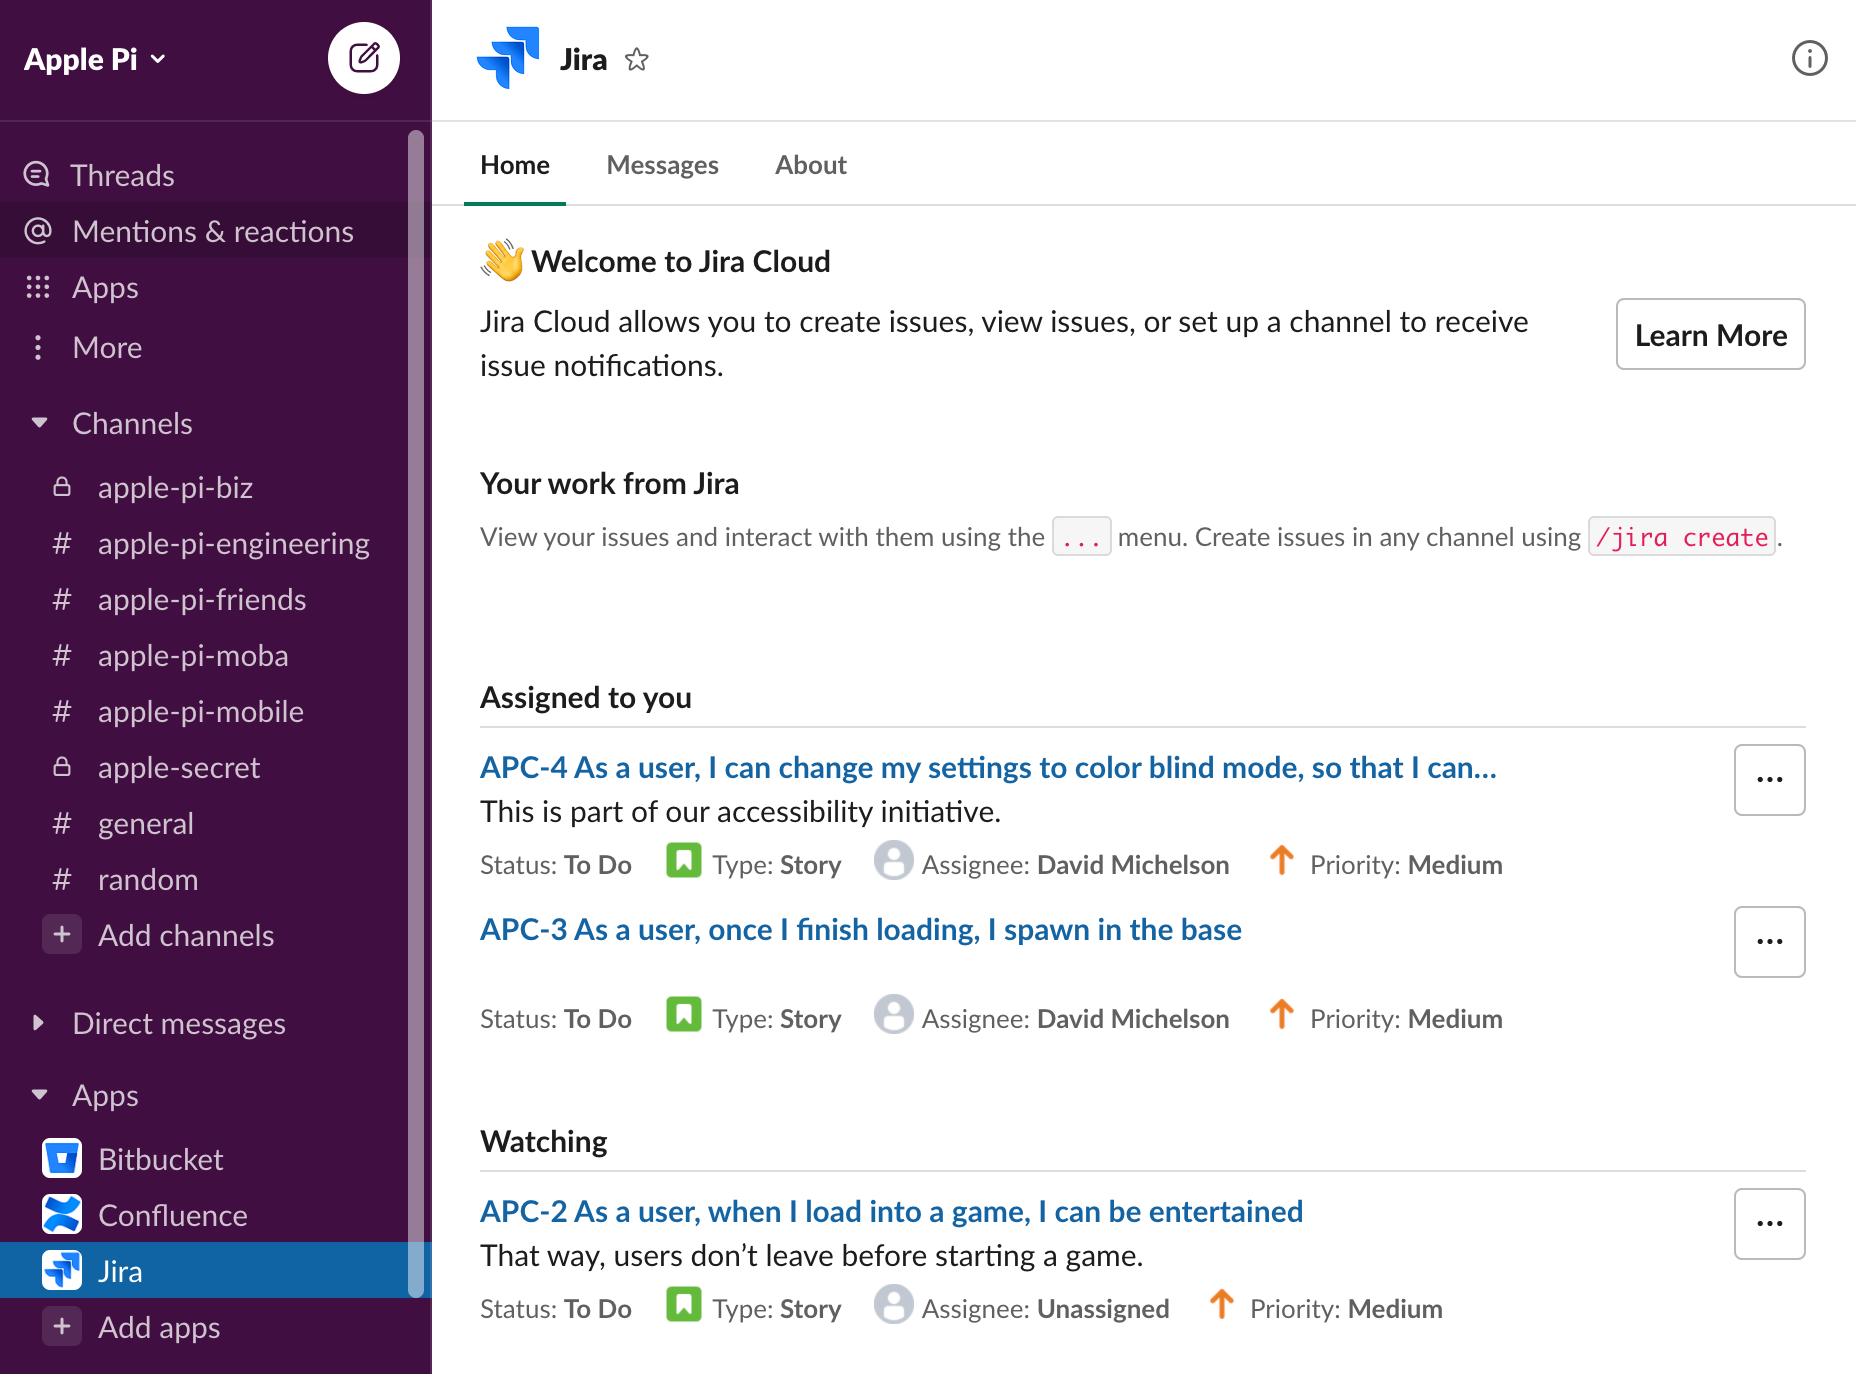Viewport: 1856px width, 1374px height.
Task: Click assignee avatar on APC-4
Action: pos(893,860)
